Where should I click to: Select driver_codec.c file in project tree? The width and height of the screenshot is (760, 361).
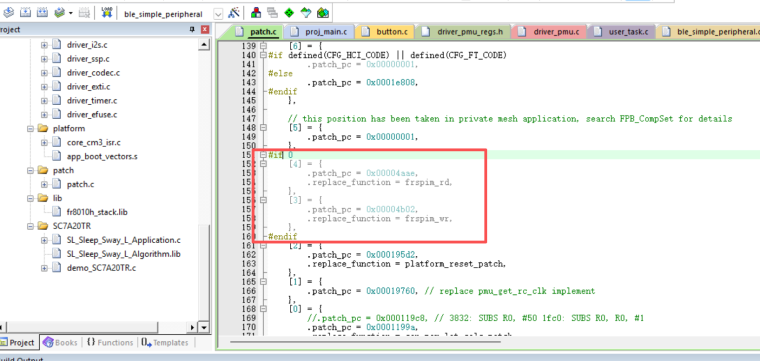click(x=93, y=73)
